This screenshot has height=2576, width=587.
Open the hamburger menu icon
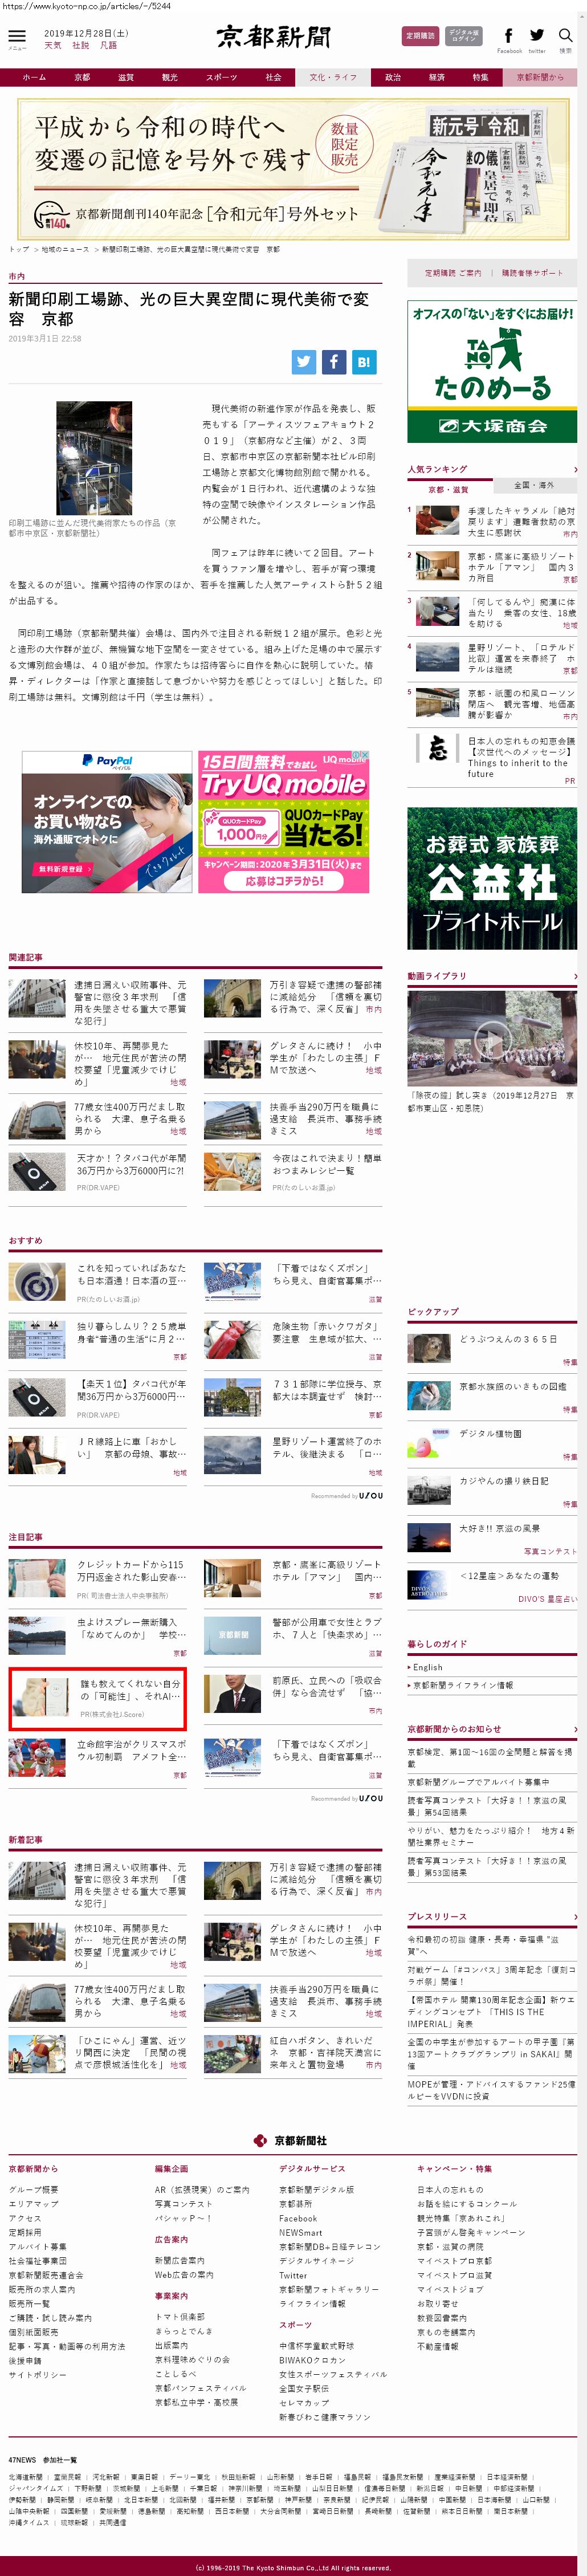(x=17, y=37)
